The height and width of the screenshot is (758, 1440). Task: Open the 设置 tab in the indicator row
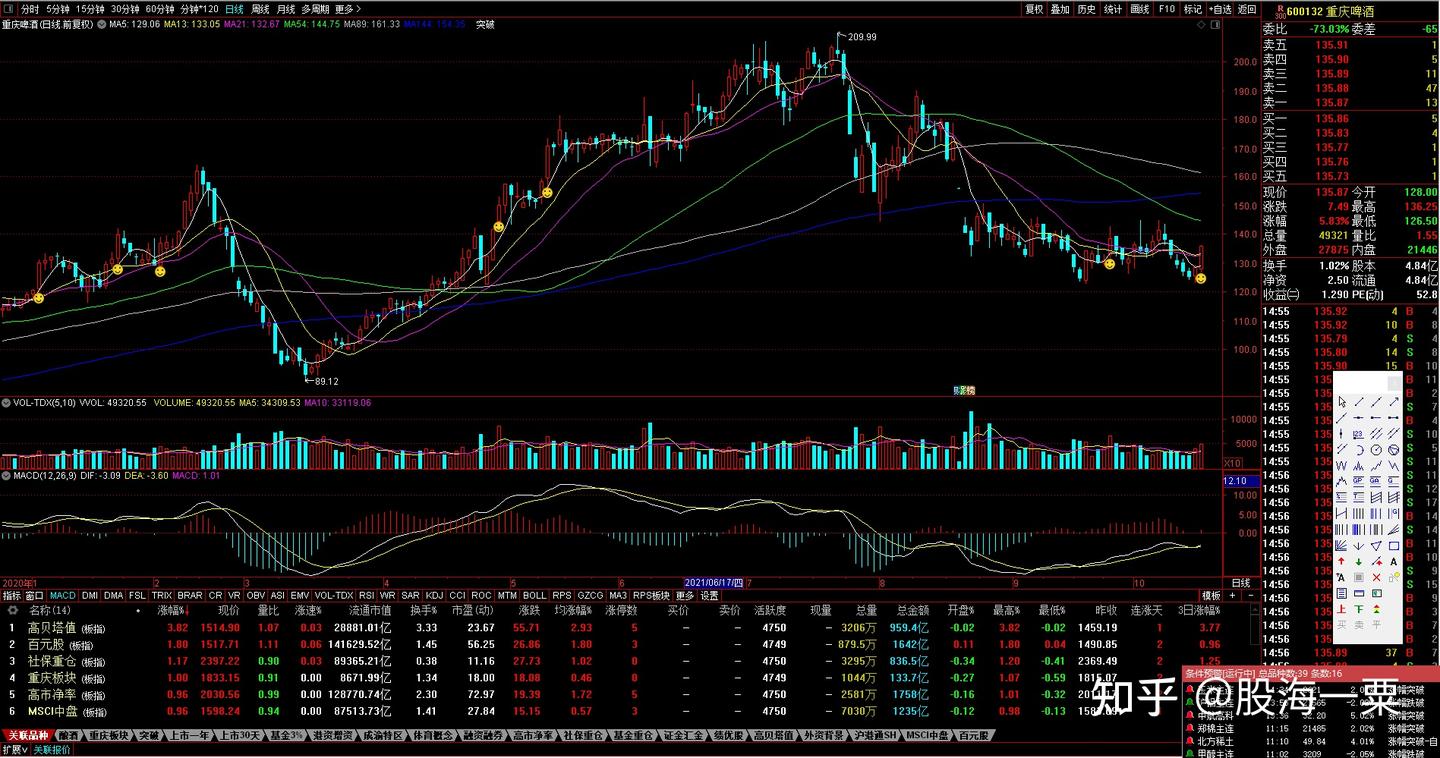709,595
